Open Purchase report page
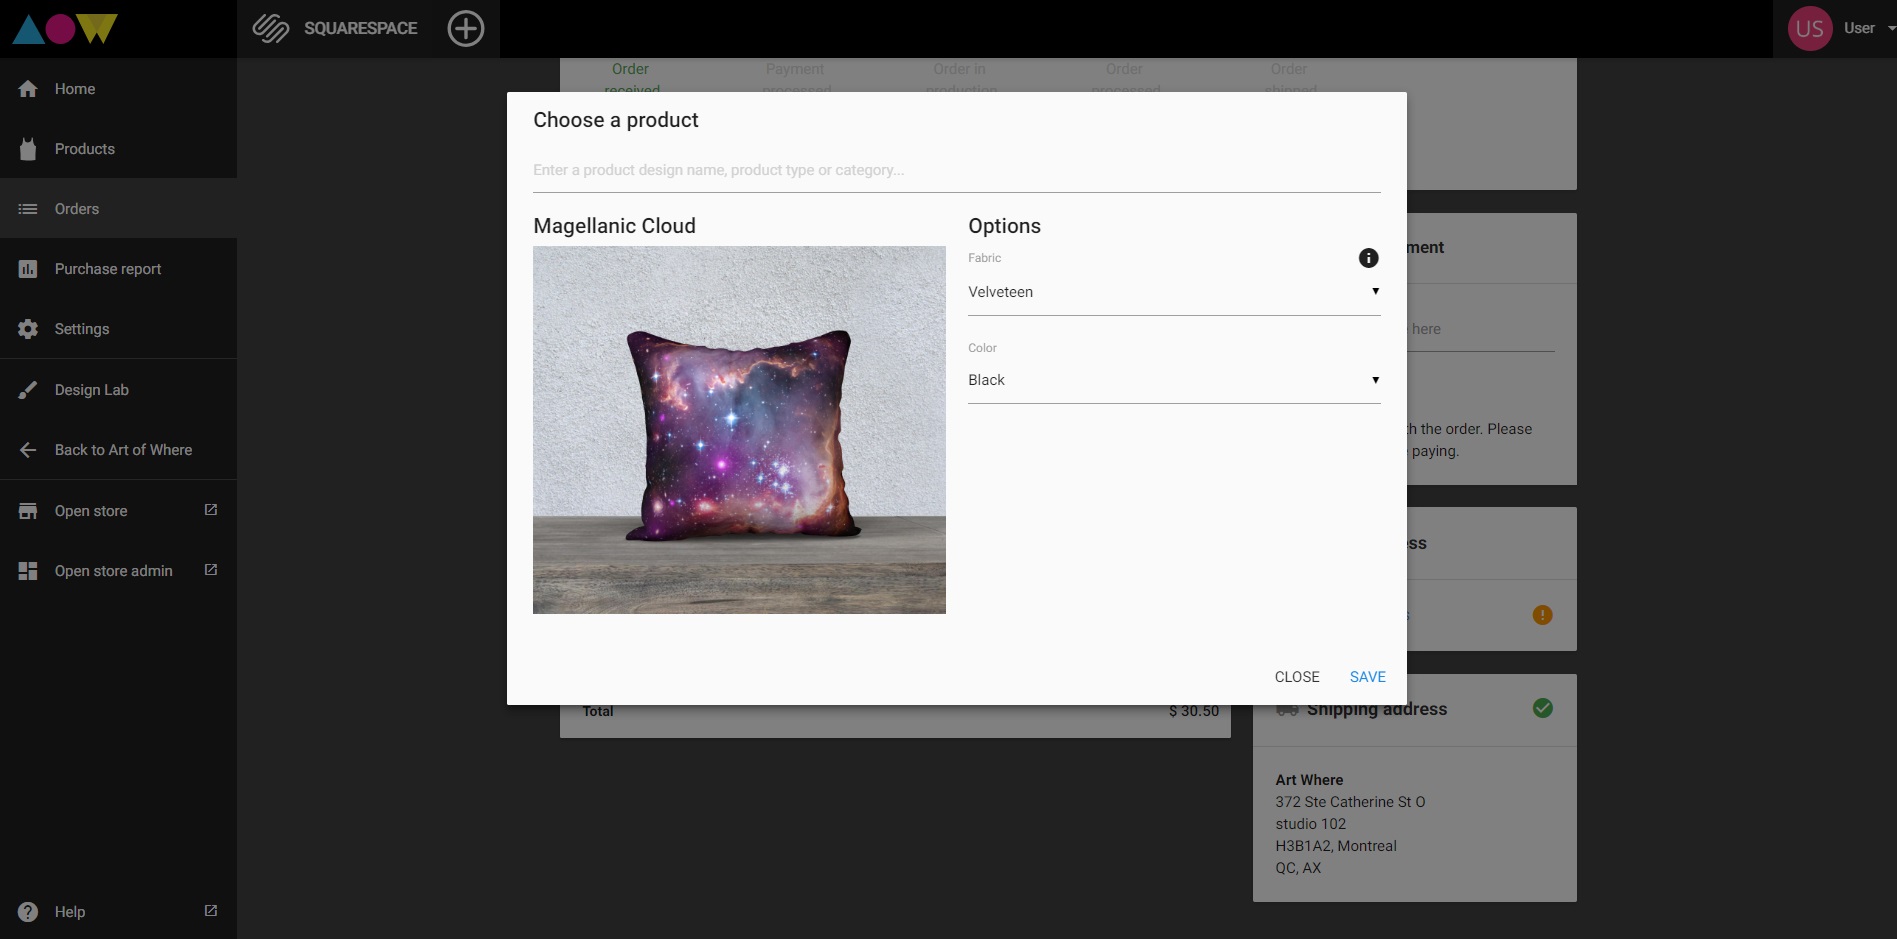 pyautogui.click(x=118, y=269)
